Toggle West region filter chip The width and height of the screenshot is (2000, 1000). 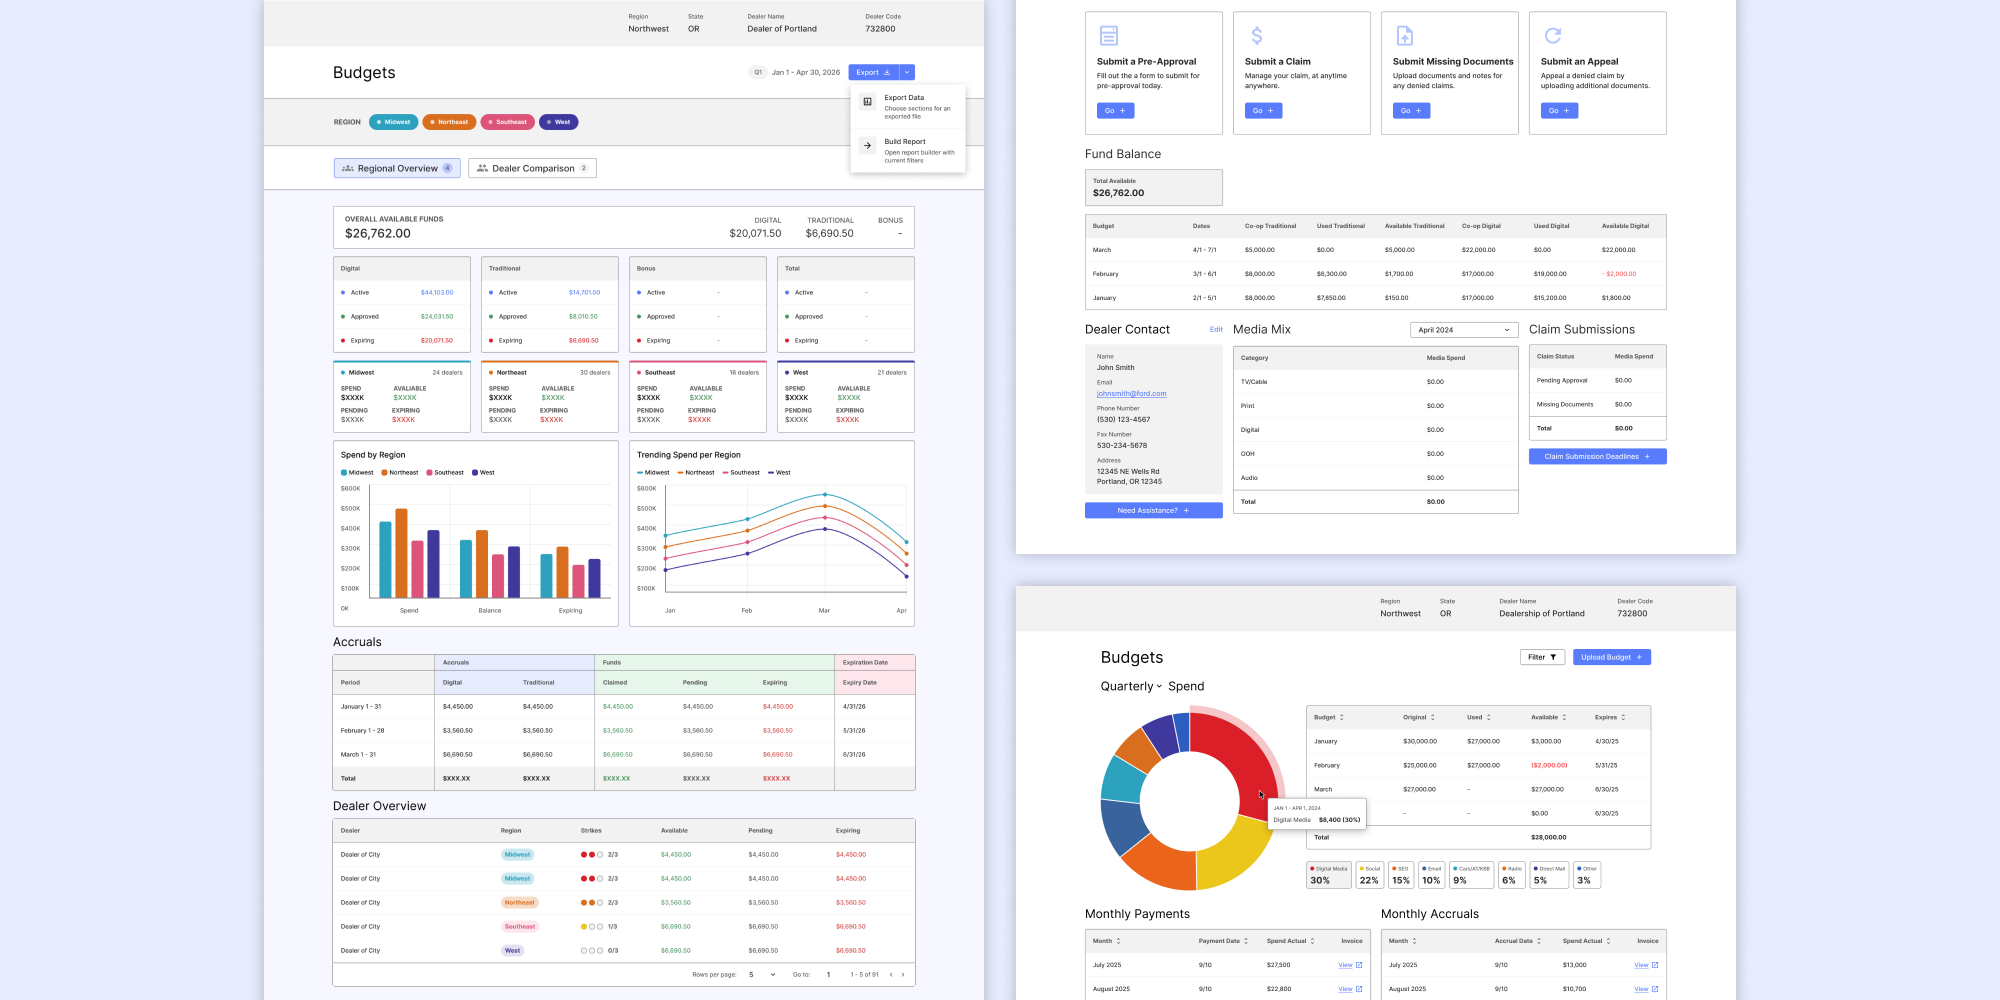558,122
